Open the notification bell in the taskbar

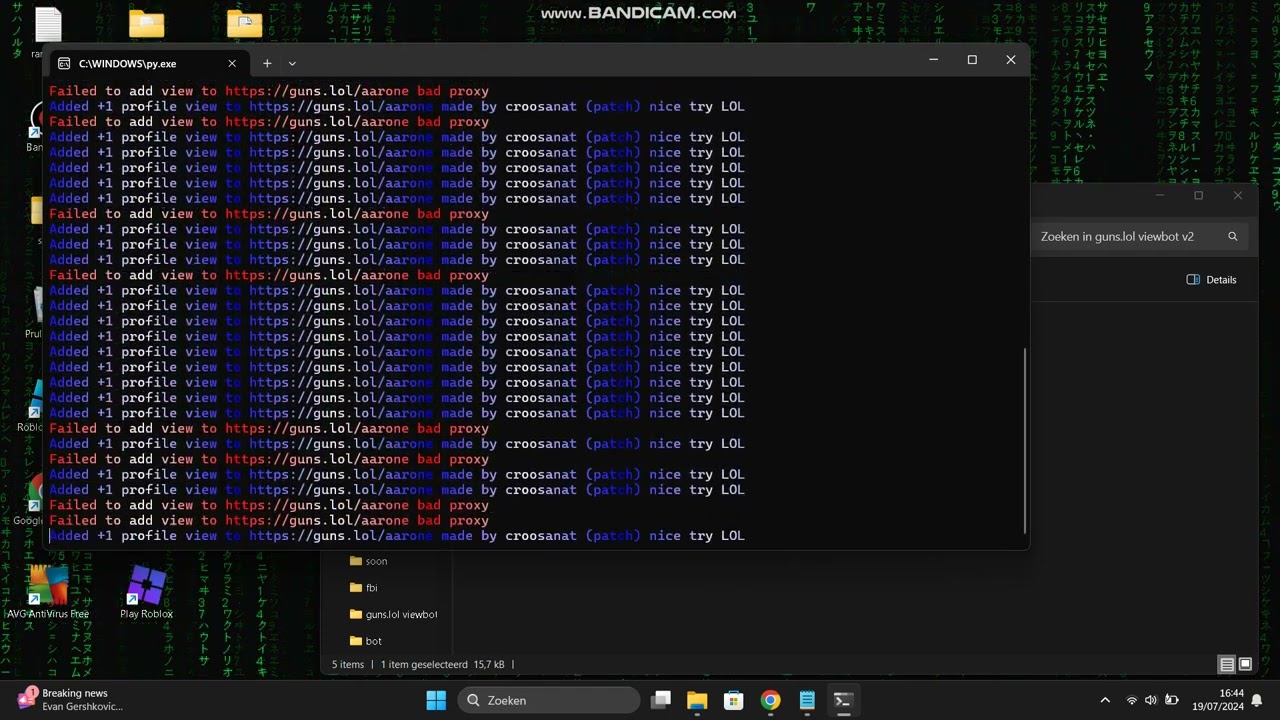point(1257,700)
